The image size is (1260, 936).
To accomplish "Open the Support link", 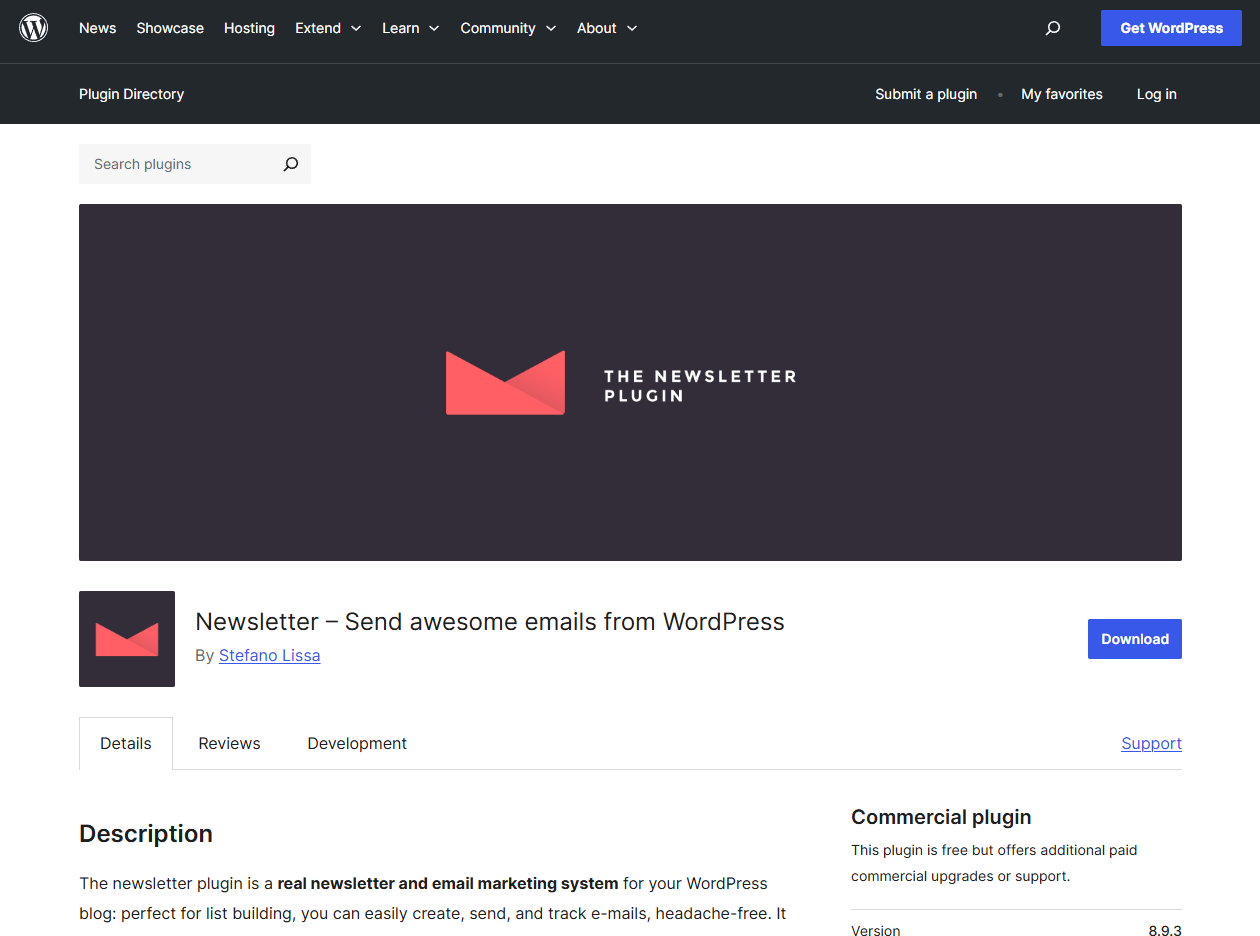I will 1152,743.
